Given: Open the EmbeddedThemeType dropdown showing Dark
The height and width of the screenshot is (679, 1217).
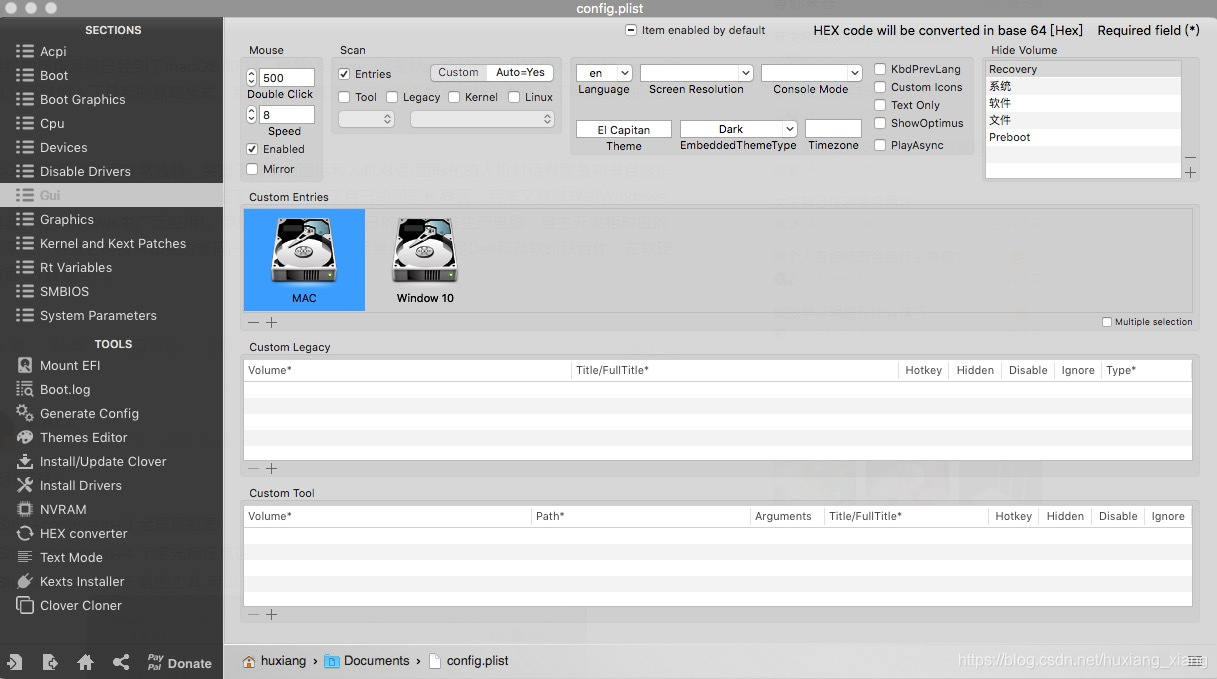Looking at the screenshot, I should coord(738,129).
